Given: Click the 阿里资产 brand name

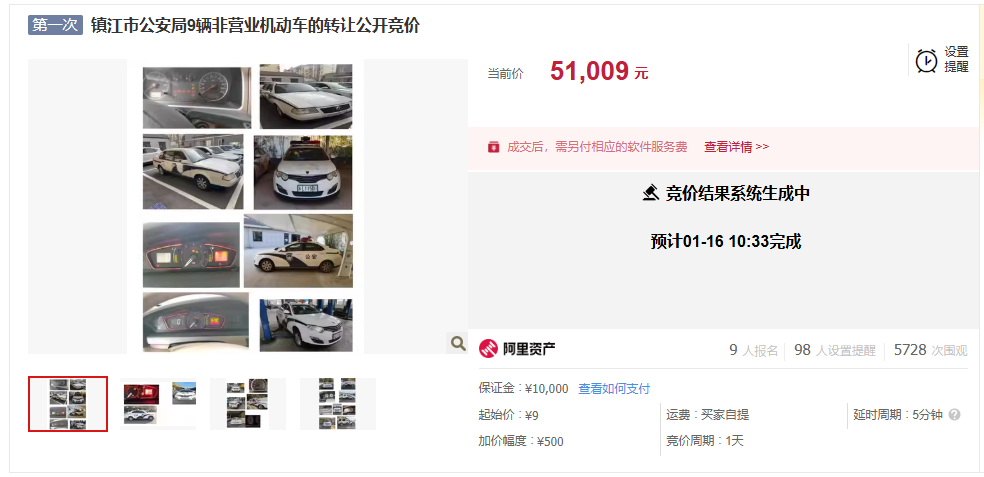Looking at the screenshot, I should tap(529, 349).
